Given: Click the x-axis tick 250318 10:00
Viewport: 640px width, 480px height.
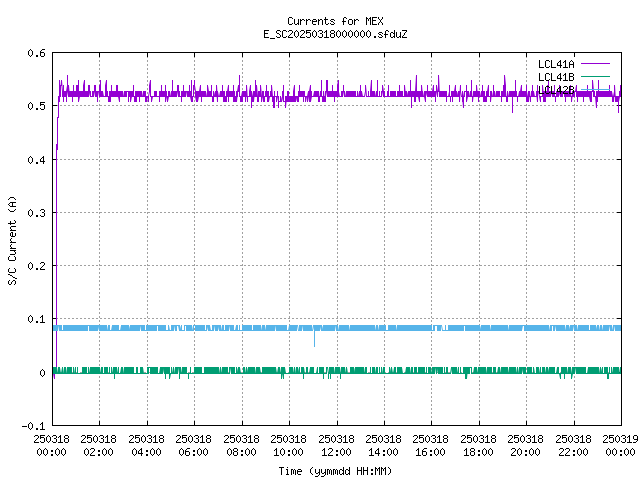Looking at the screenshot, I should 288,445.
